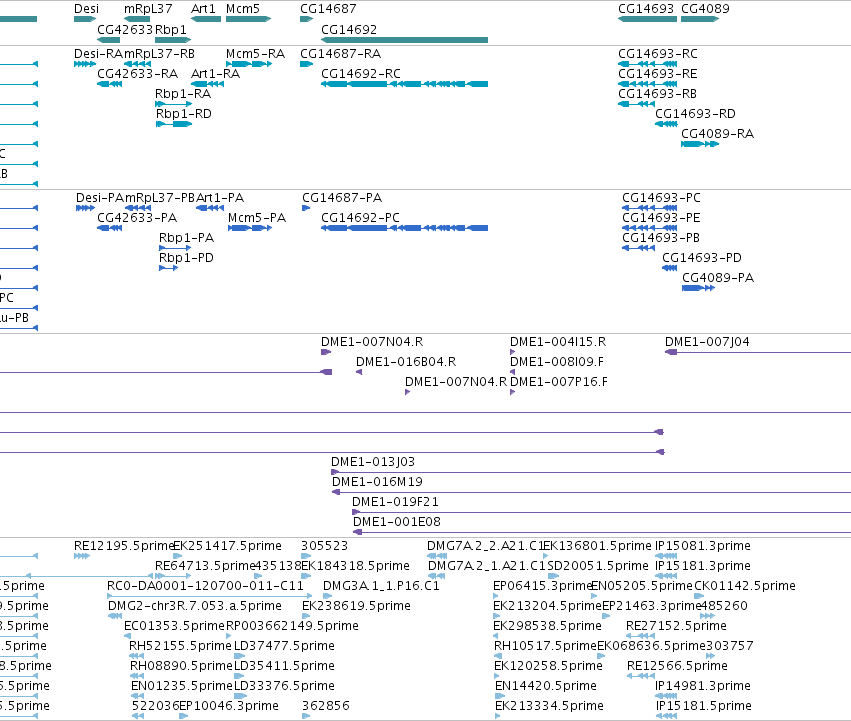The height and width of the screenshot is (721, 851).
Task: Open protein Rbp1-PA
Action: [175, 248]
